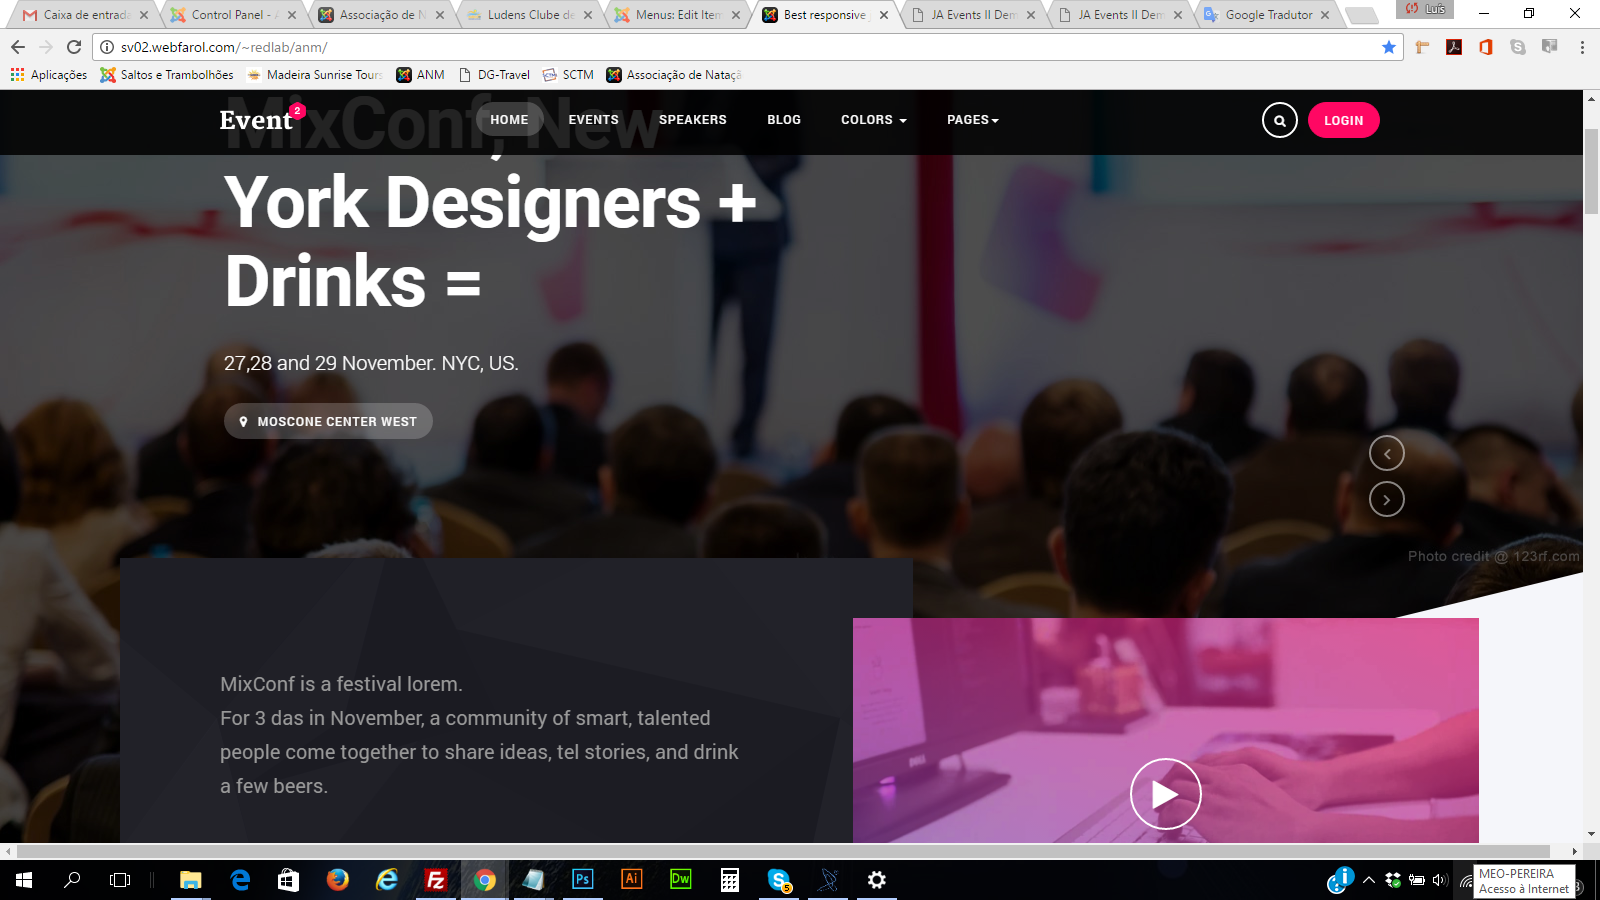1600x900 pixels.
Task: Open Firefox from the taskbar
Action: [338, 880]
